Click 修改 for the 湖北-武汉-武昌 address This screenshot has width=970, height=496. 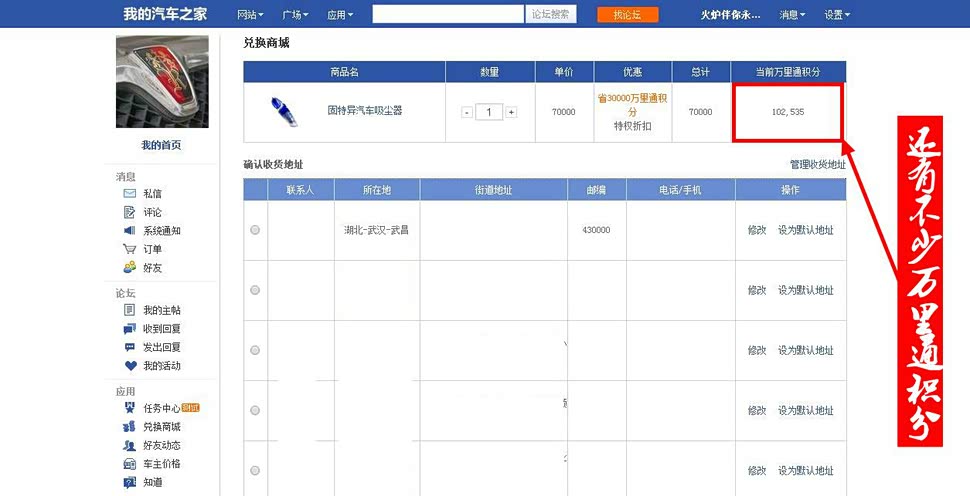click(x=757, y=230)
